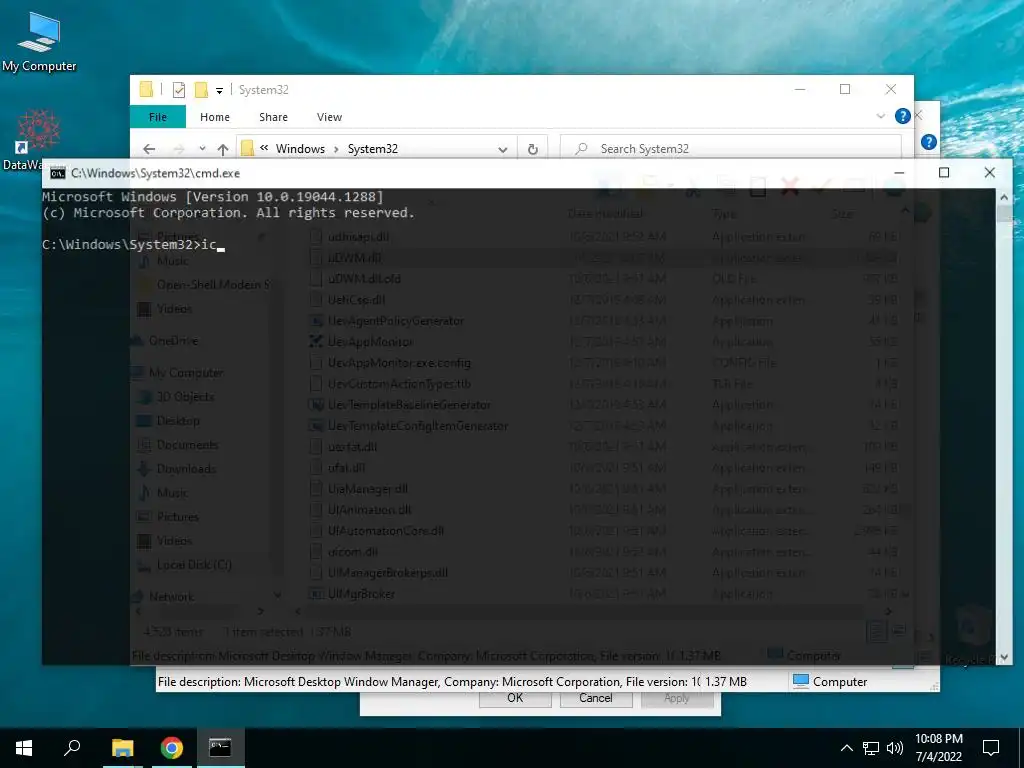Click the New folder quick access icon
This screenshot has width=1024, height=768.
point(201,90)
